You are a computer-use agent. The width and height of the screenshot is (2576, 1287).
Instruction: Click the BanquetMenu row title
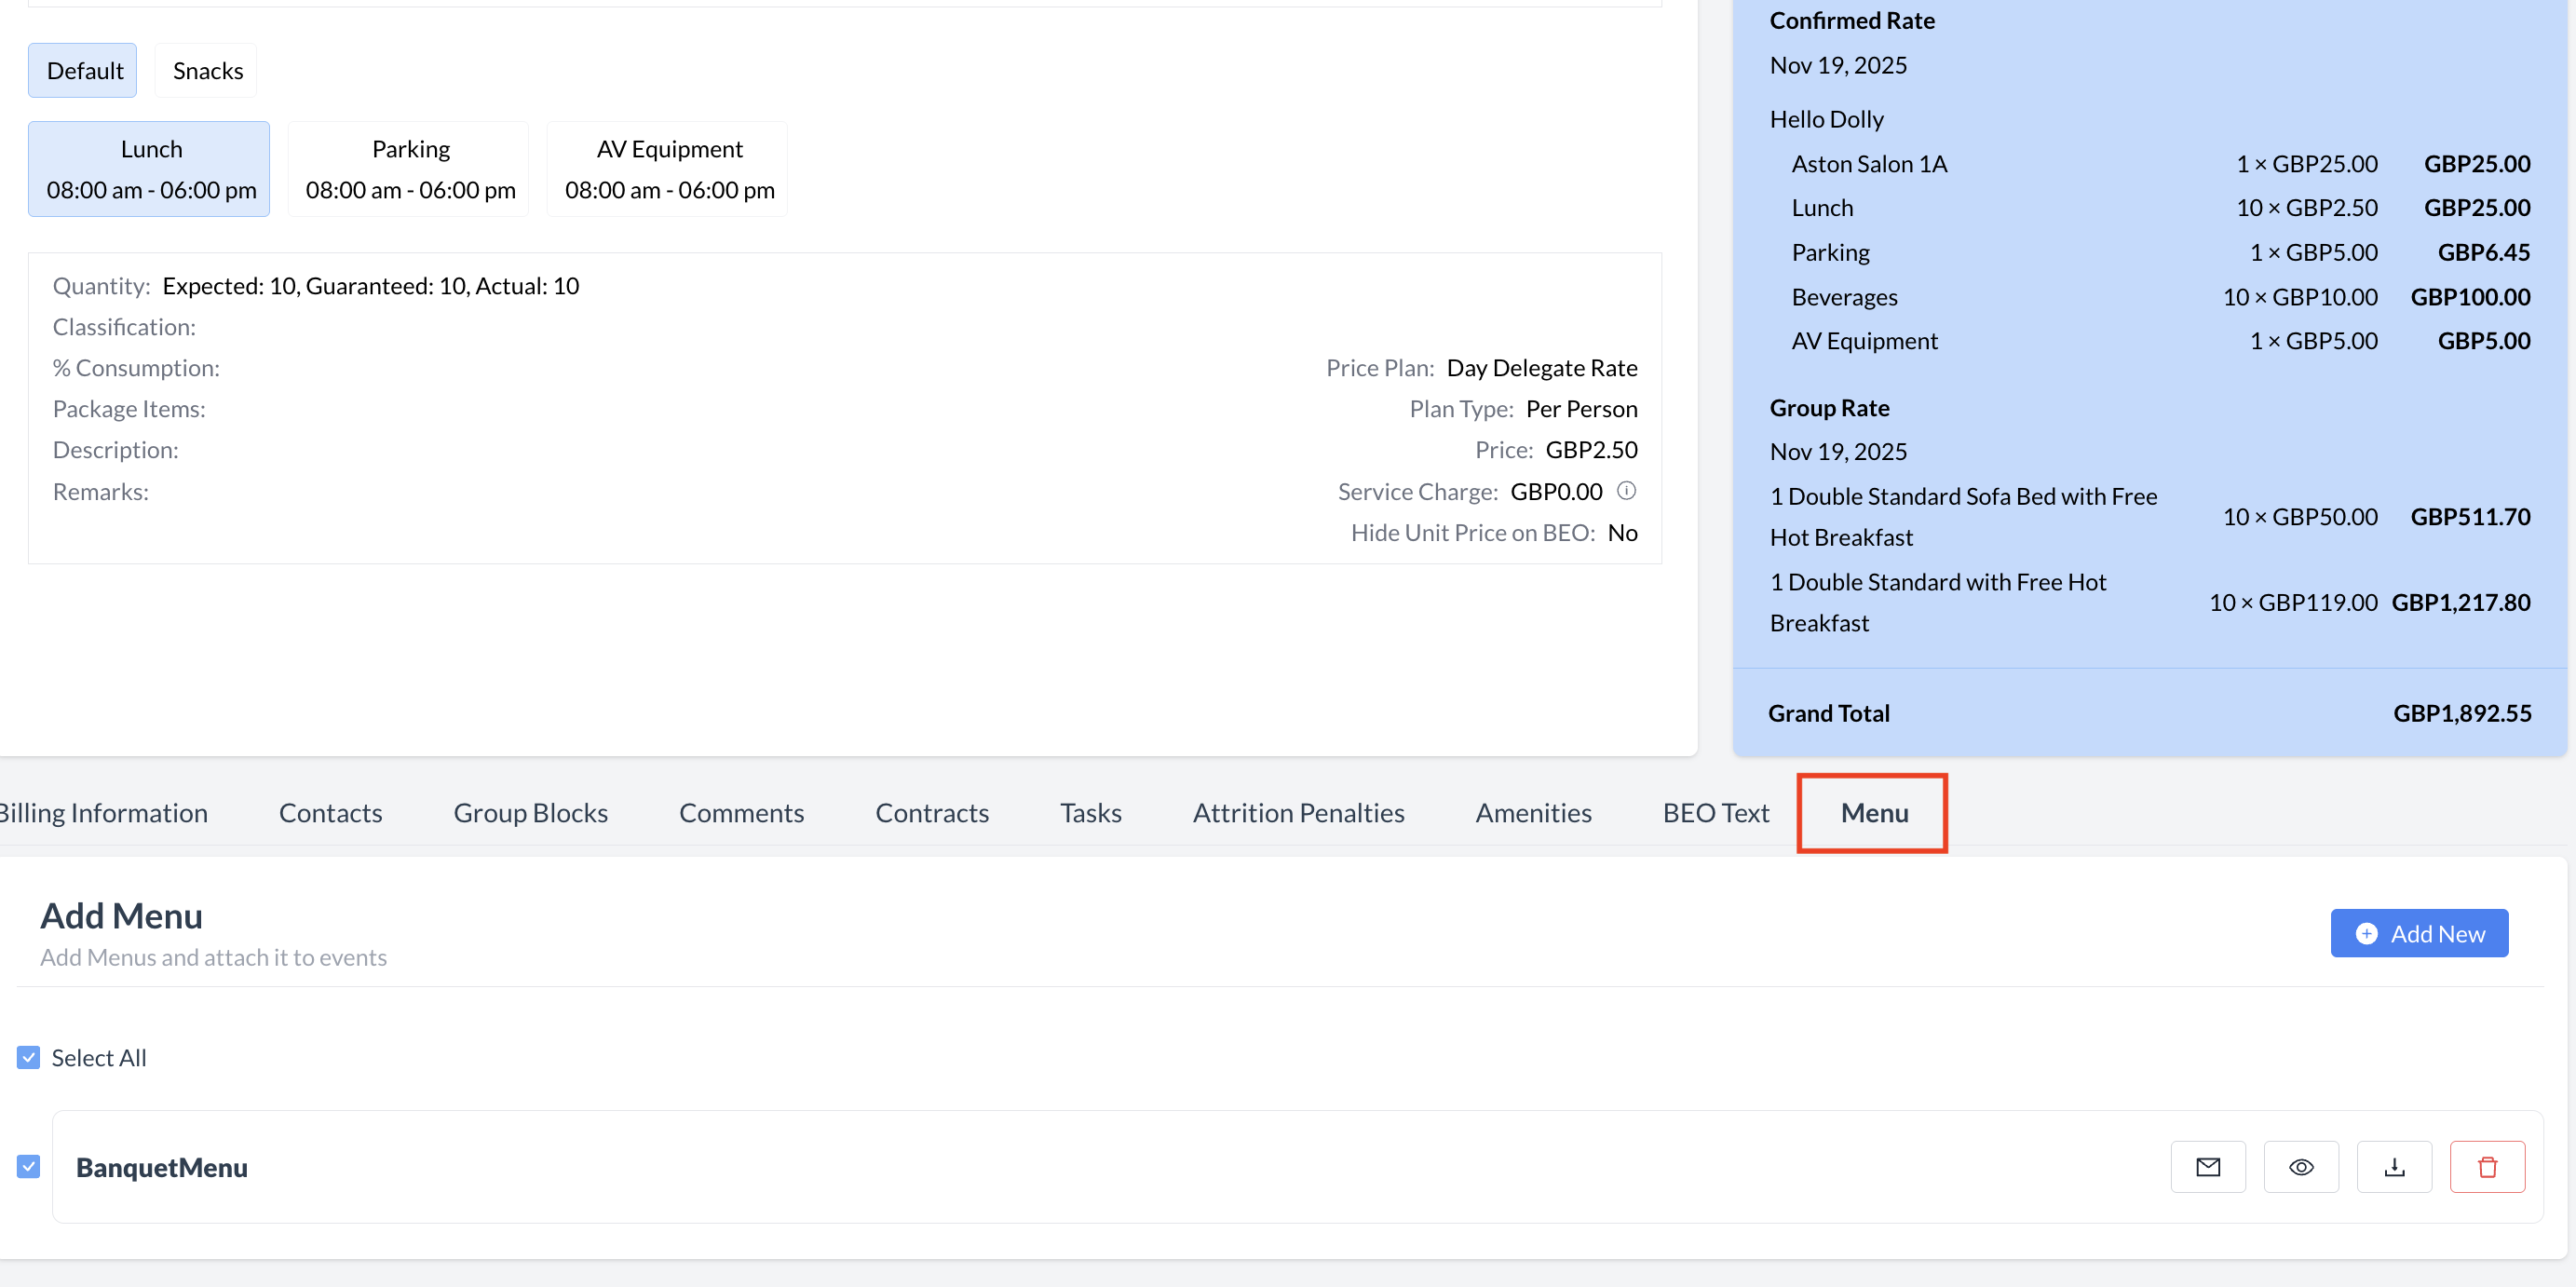click(162, 1167)
